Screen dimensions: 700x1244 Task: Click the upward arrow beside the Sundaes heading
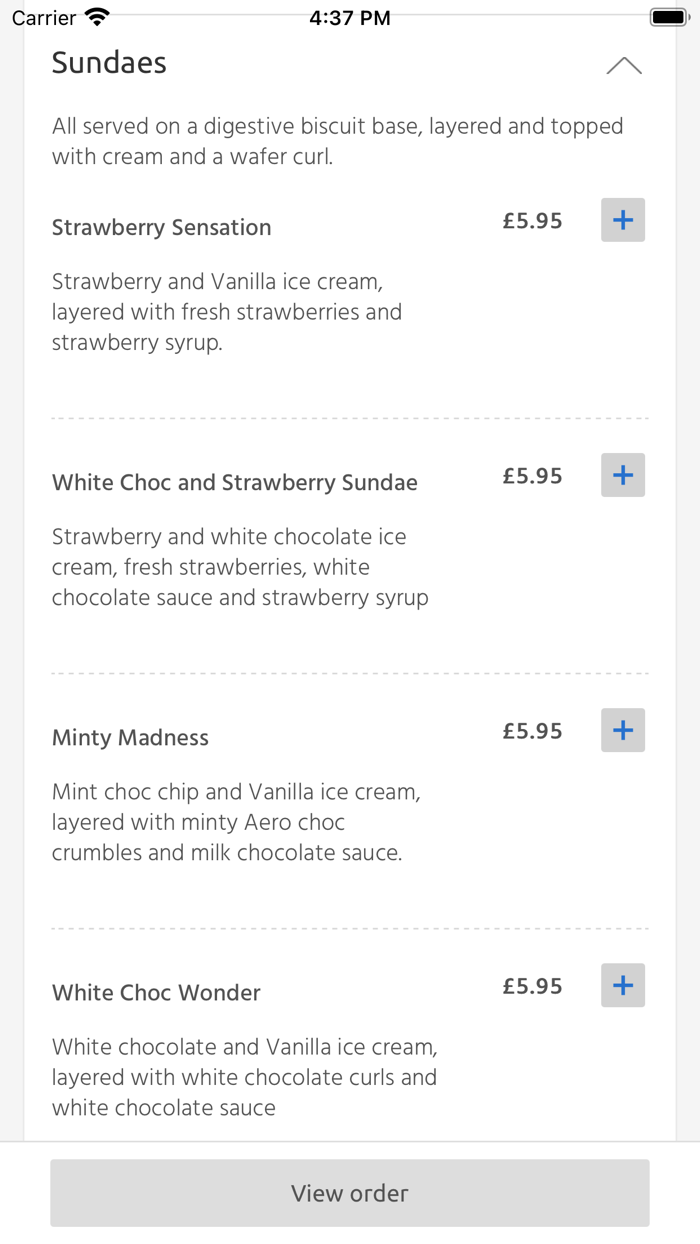click(624, 64)
